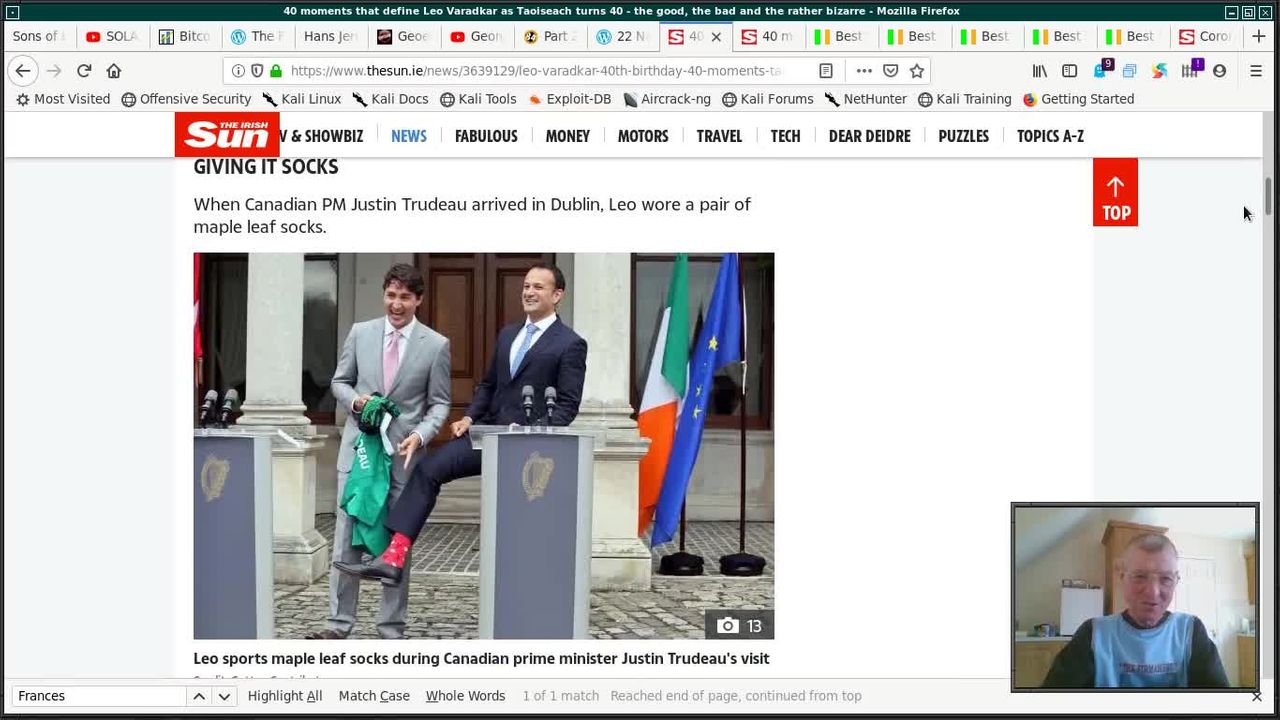1280x720 pixels.
Task: Find next match down arrow
Action: tap(224, 696)
